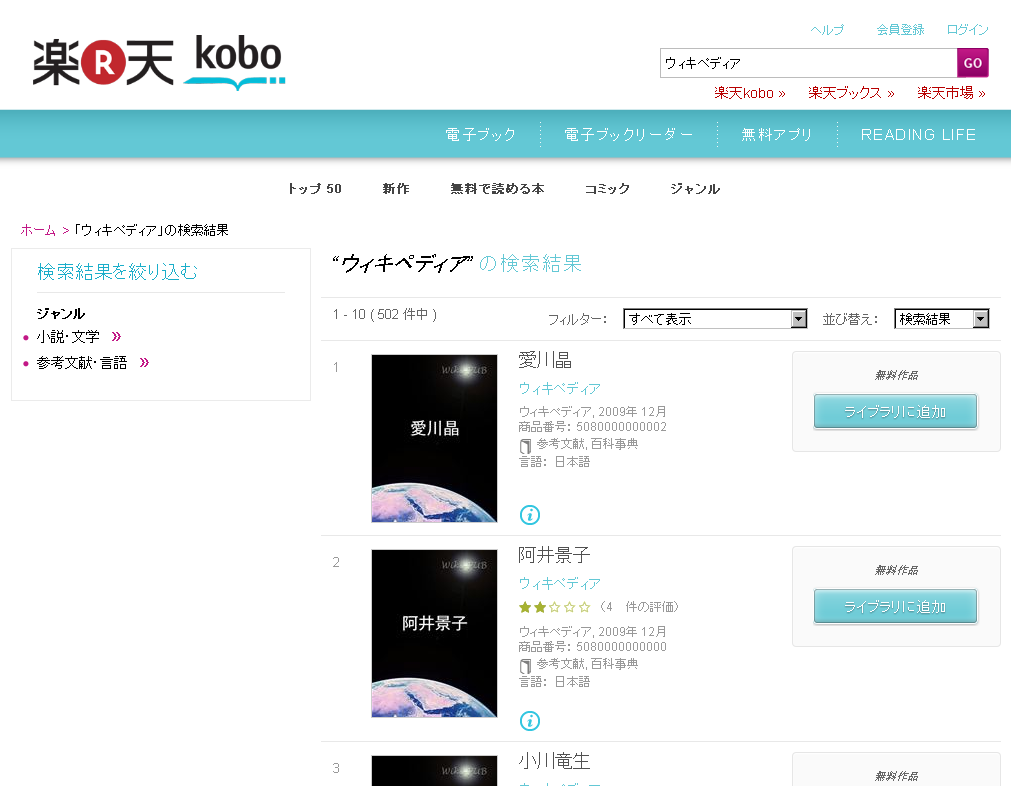Go to 無料で読める本 tab
This screenshot has height=786, width=1011.
coord(497,188)
